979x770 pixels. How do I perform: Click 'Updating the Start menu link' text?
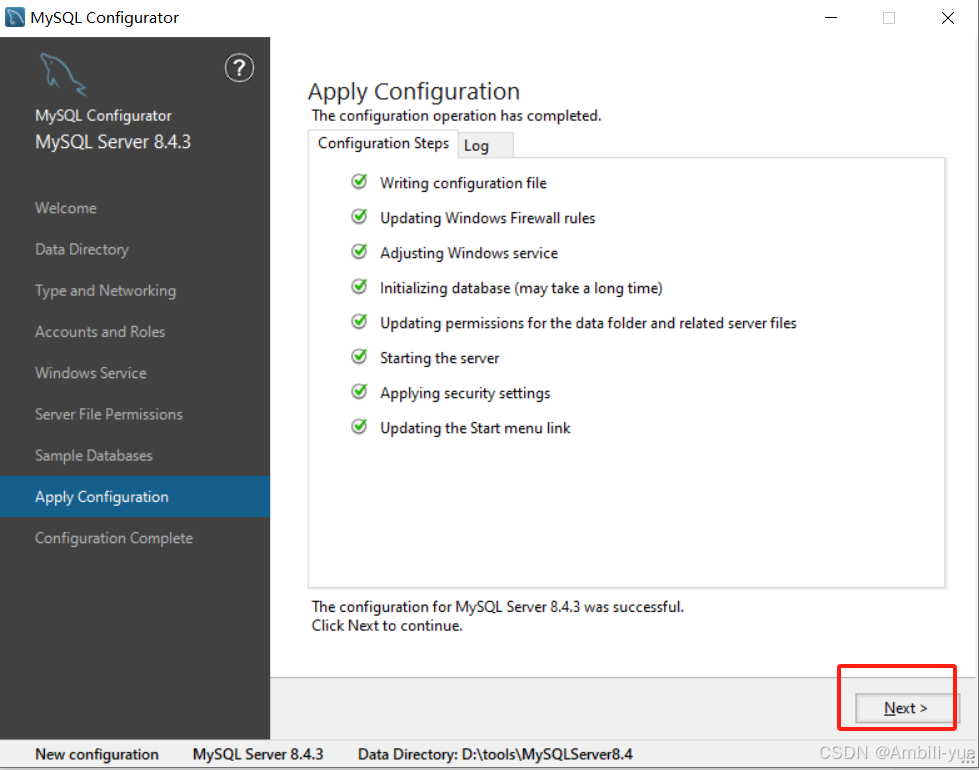pyautogui.click(x=475, y=428)
